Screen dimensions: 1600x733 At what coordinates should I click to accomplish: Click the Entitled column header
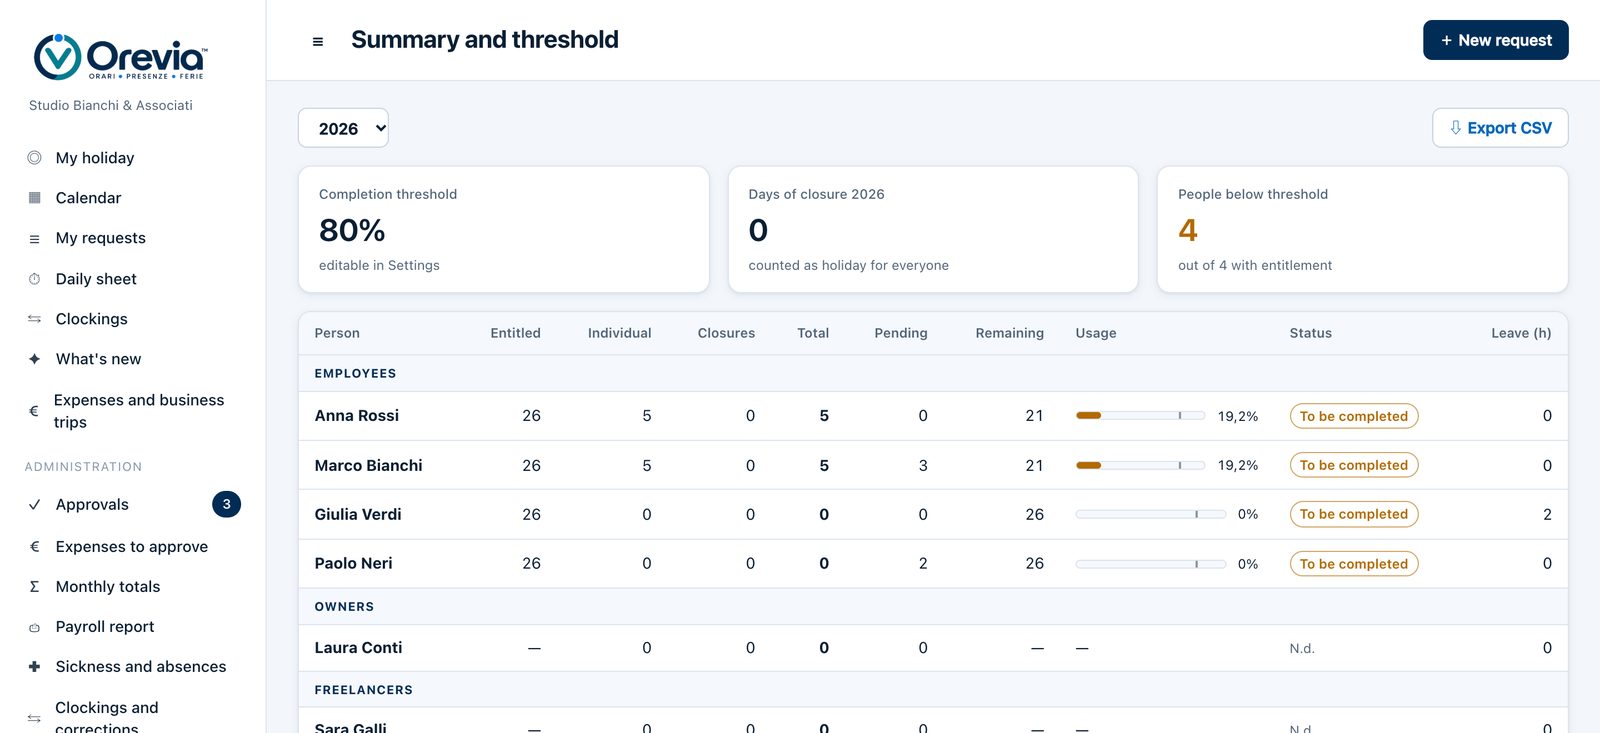pyautogui.click(x=515, y=333)
